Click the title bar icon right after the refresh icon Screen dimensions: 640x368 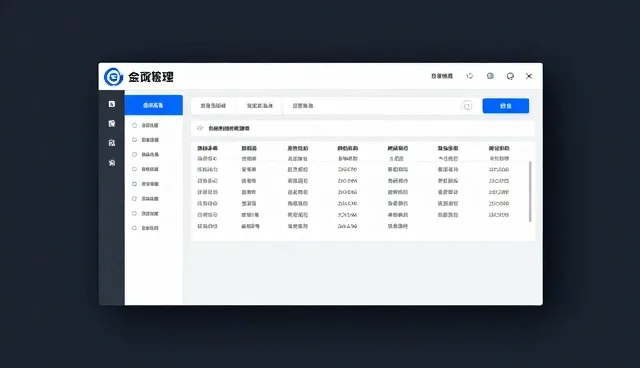(x=490, y=76)
